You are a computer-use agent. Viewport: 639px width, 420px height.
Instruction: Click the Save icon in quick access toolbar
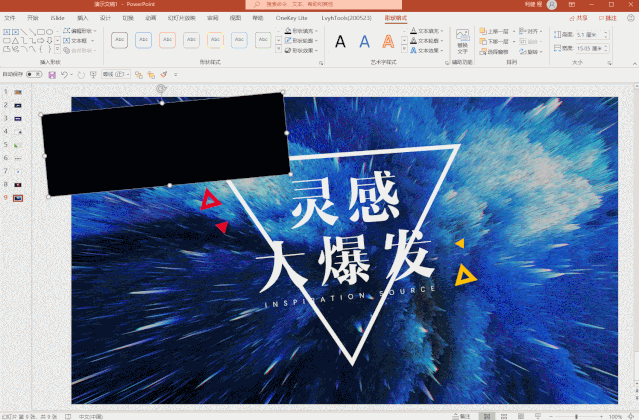coord(52,75)
